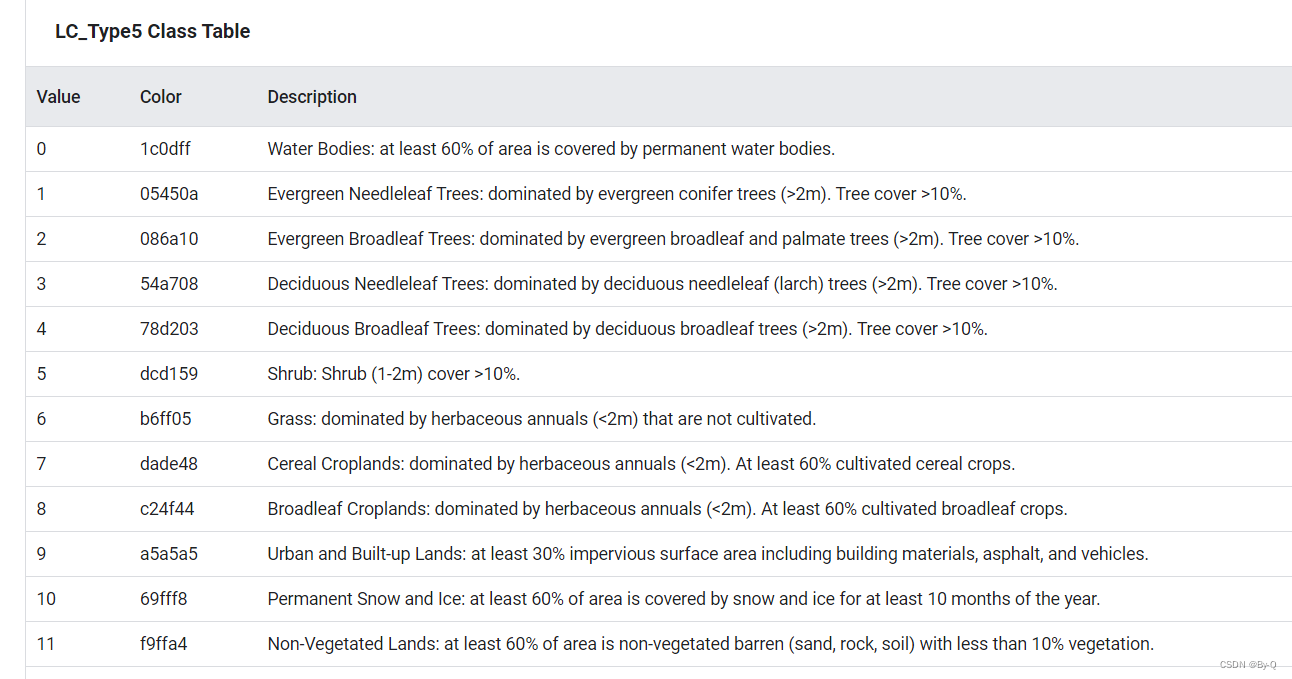Click the Value column header
Screen dimensions: 1292x679
tap(58, 97)
